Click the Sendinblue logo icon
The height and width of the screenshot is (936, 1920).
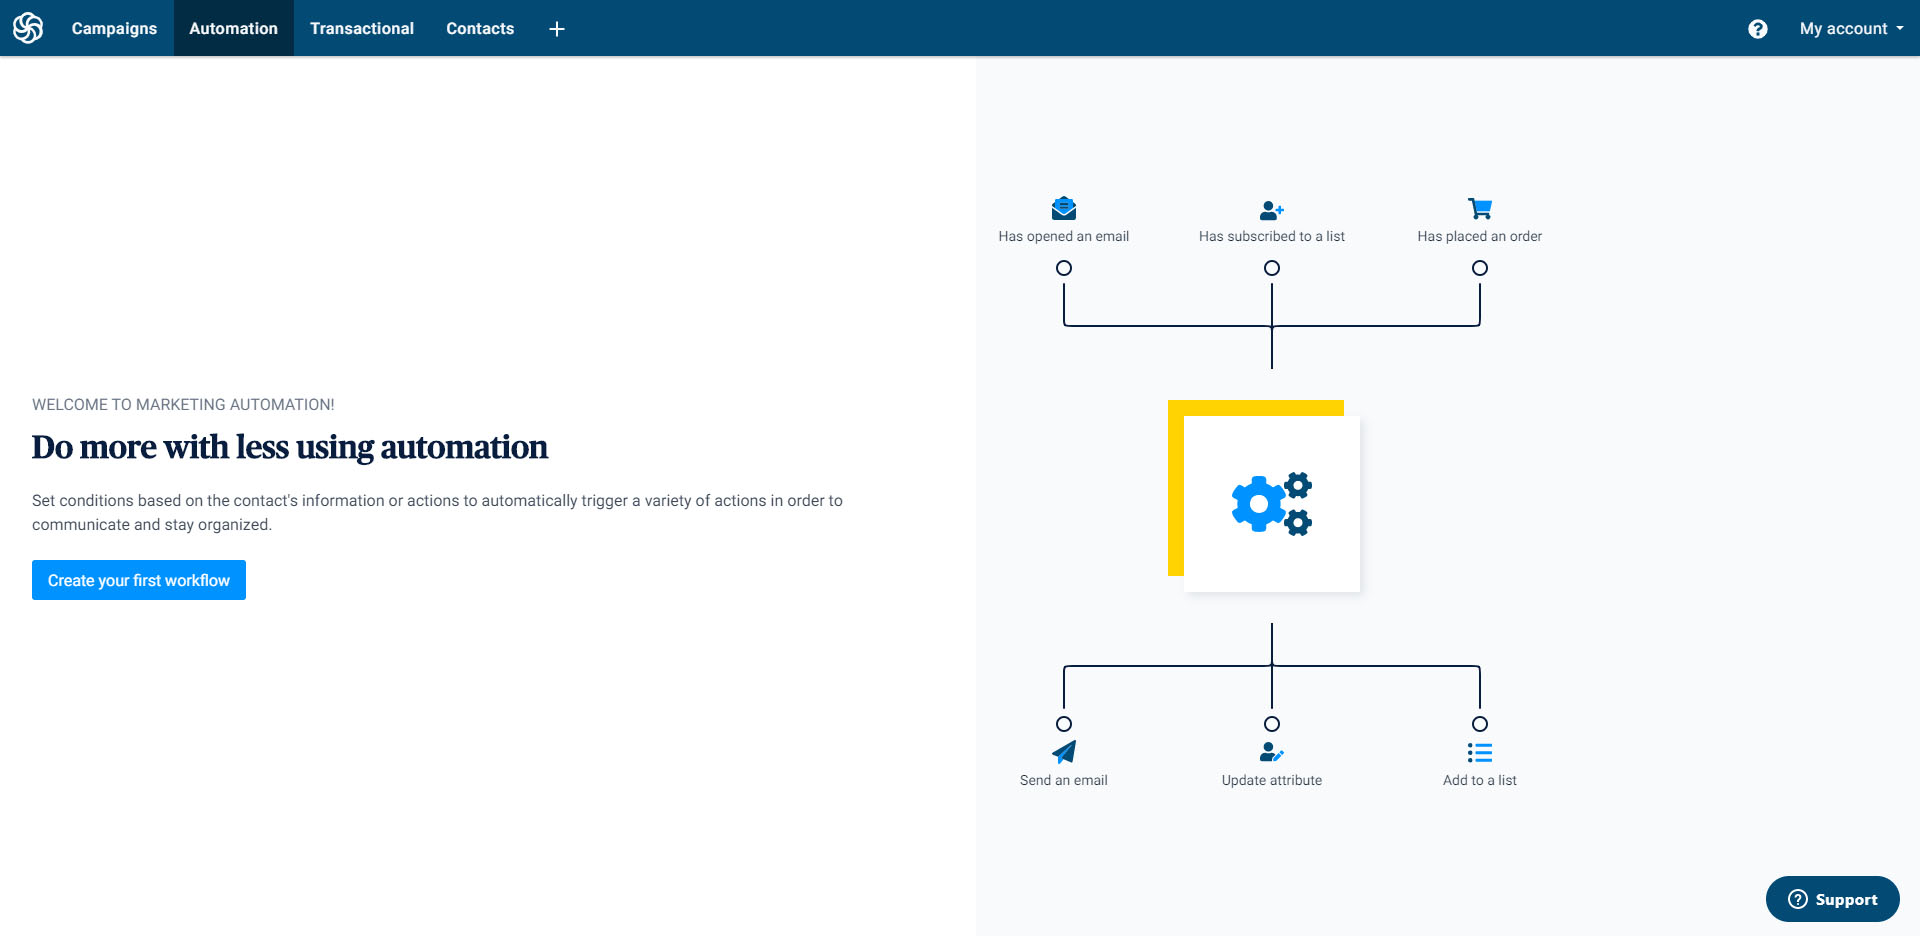point(28,28)
